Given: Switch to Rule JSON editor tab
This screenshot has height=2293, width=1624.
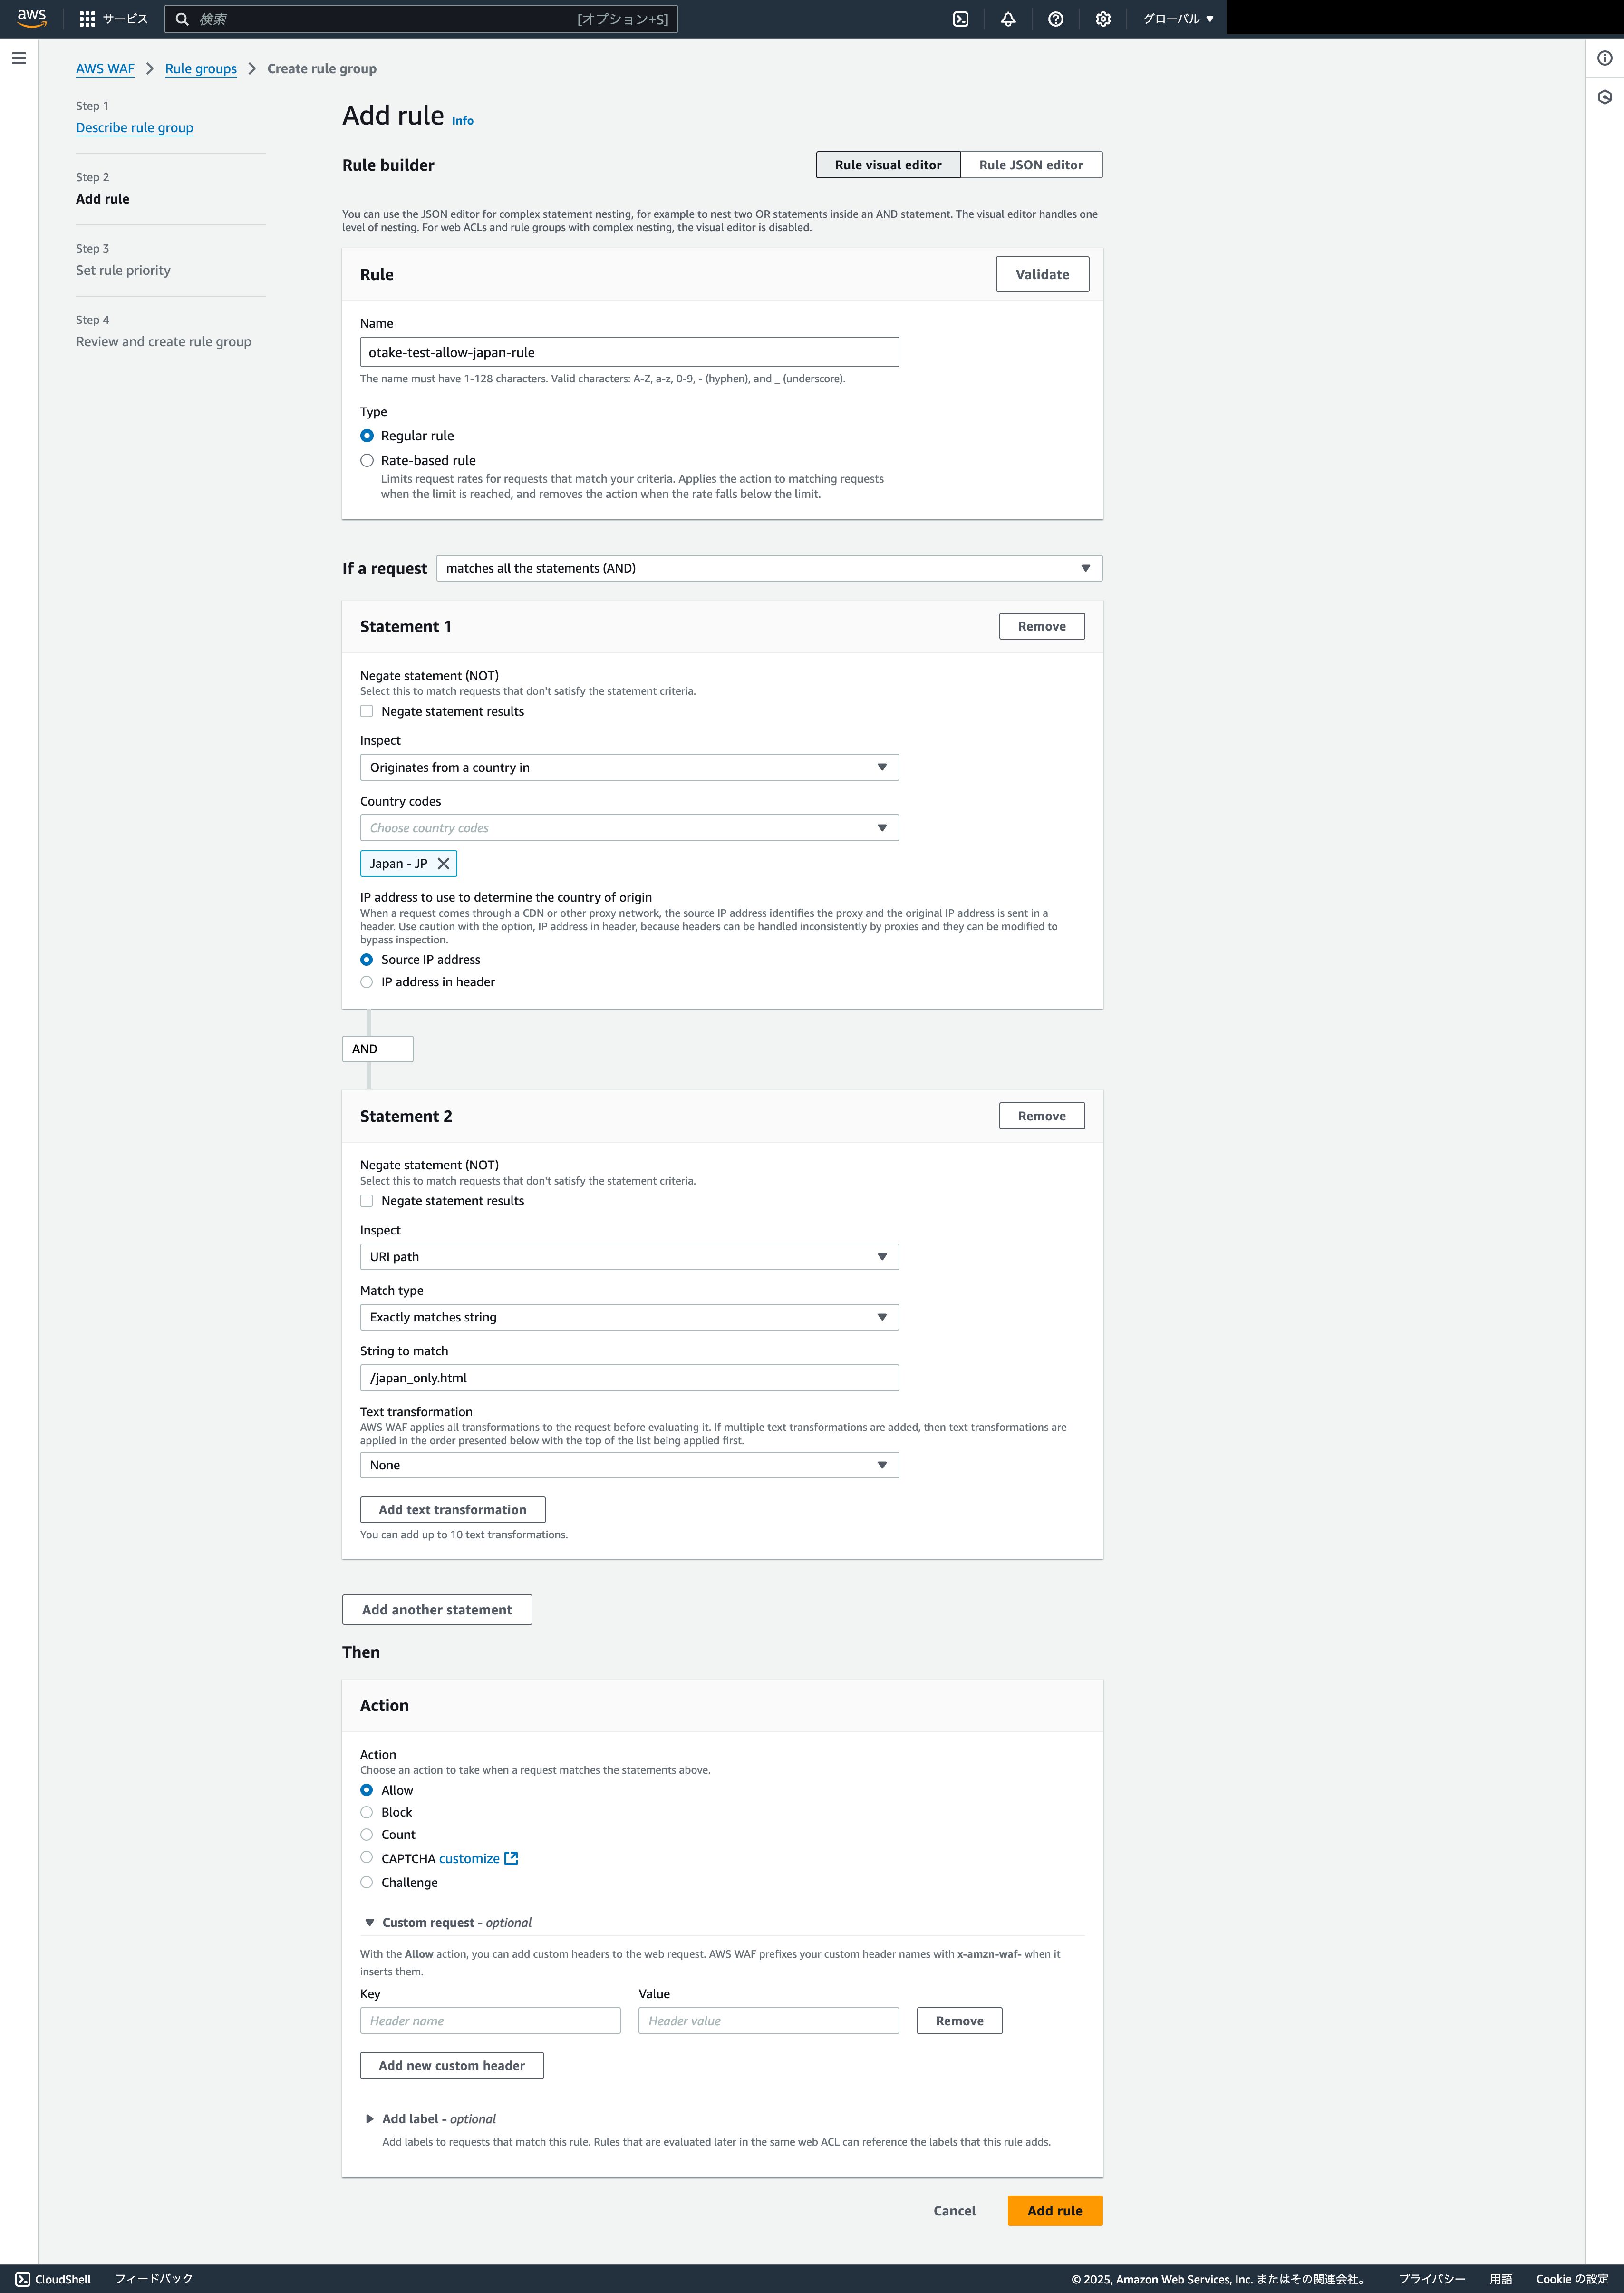Looking at the screenshot, I should coord(1031,165).
